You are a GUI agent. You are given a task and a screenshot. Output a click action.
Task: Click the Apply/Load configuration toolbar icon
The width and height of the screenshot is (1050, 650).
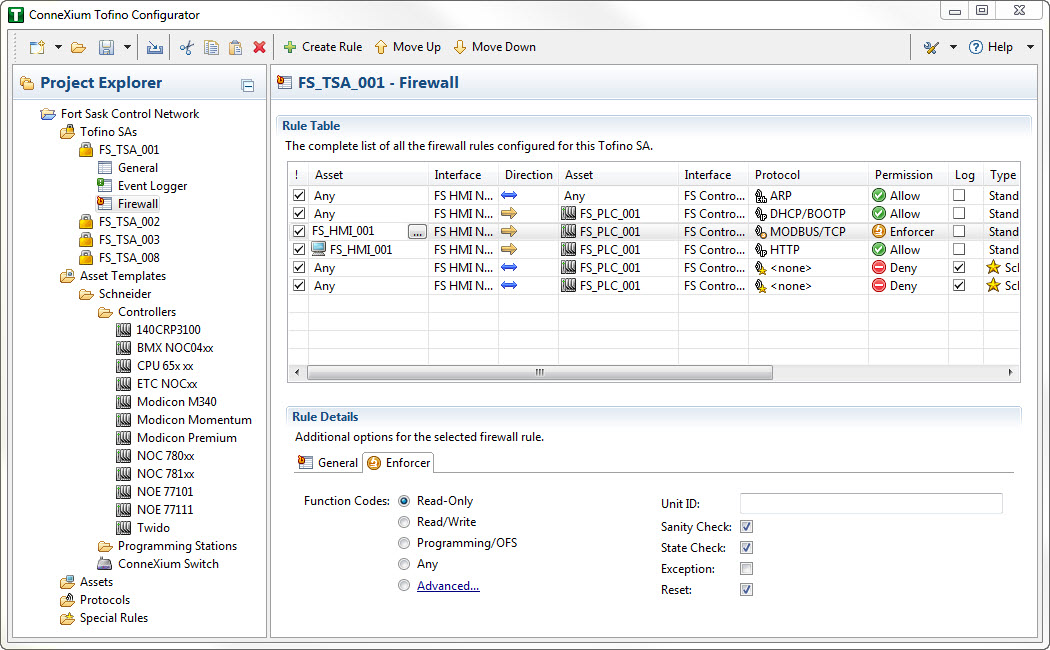point(155,47)
